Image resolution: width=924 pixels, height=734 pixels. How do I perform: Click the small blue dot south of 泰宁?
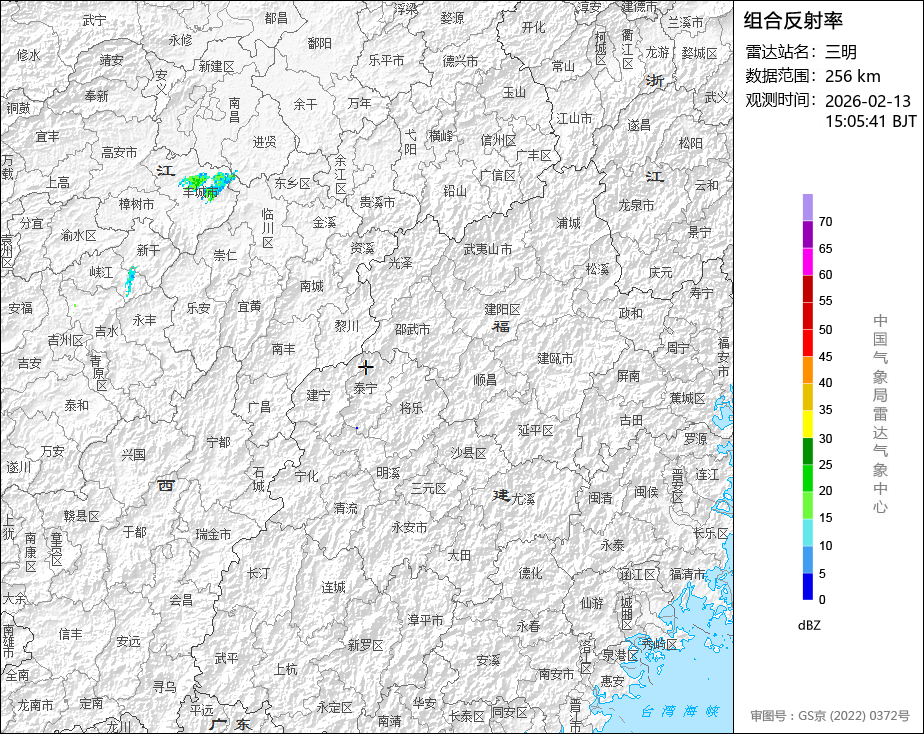click(x=357, y=428)
